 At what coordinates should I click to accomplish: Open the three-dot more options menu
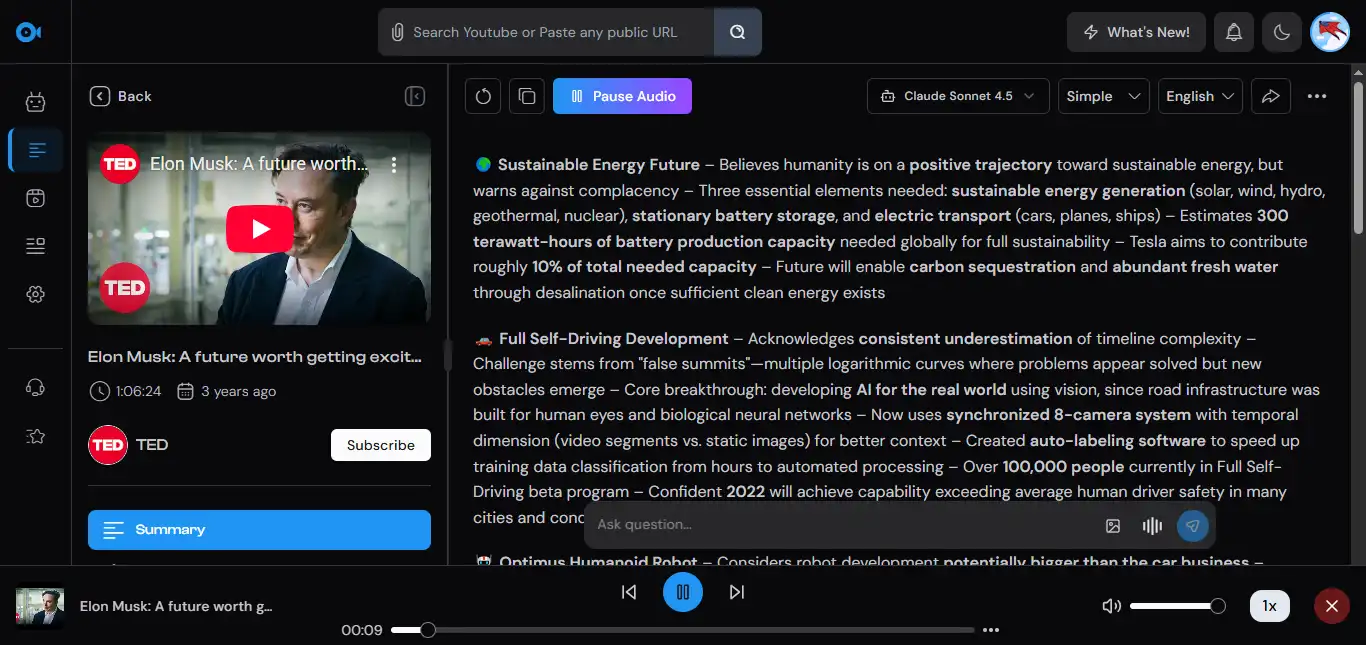click(x=1316, y=96)
